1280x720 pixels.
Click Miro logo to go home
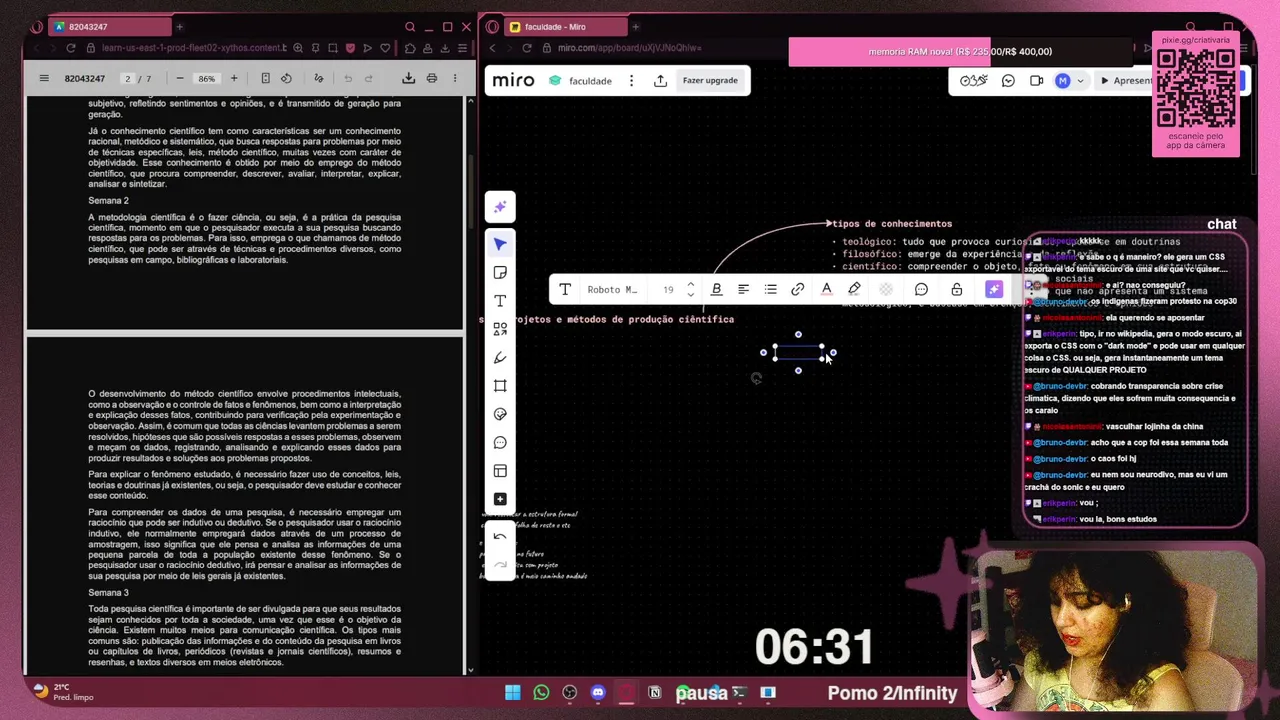[514, 80]
